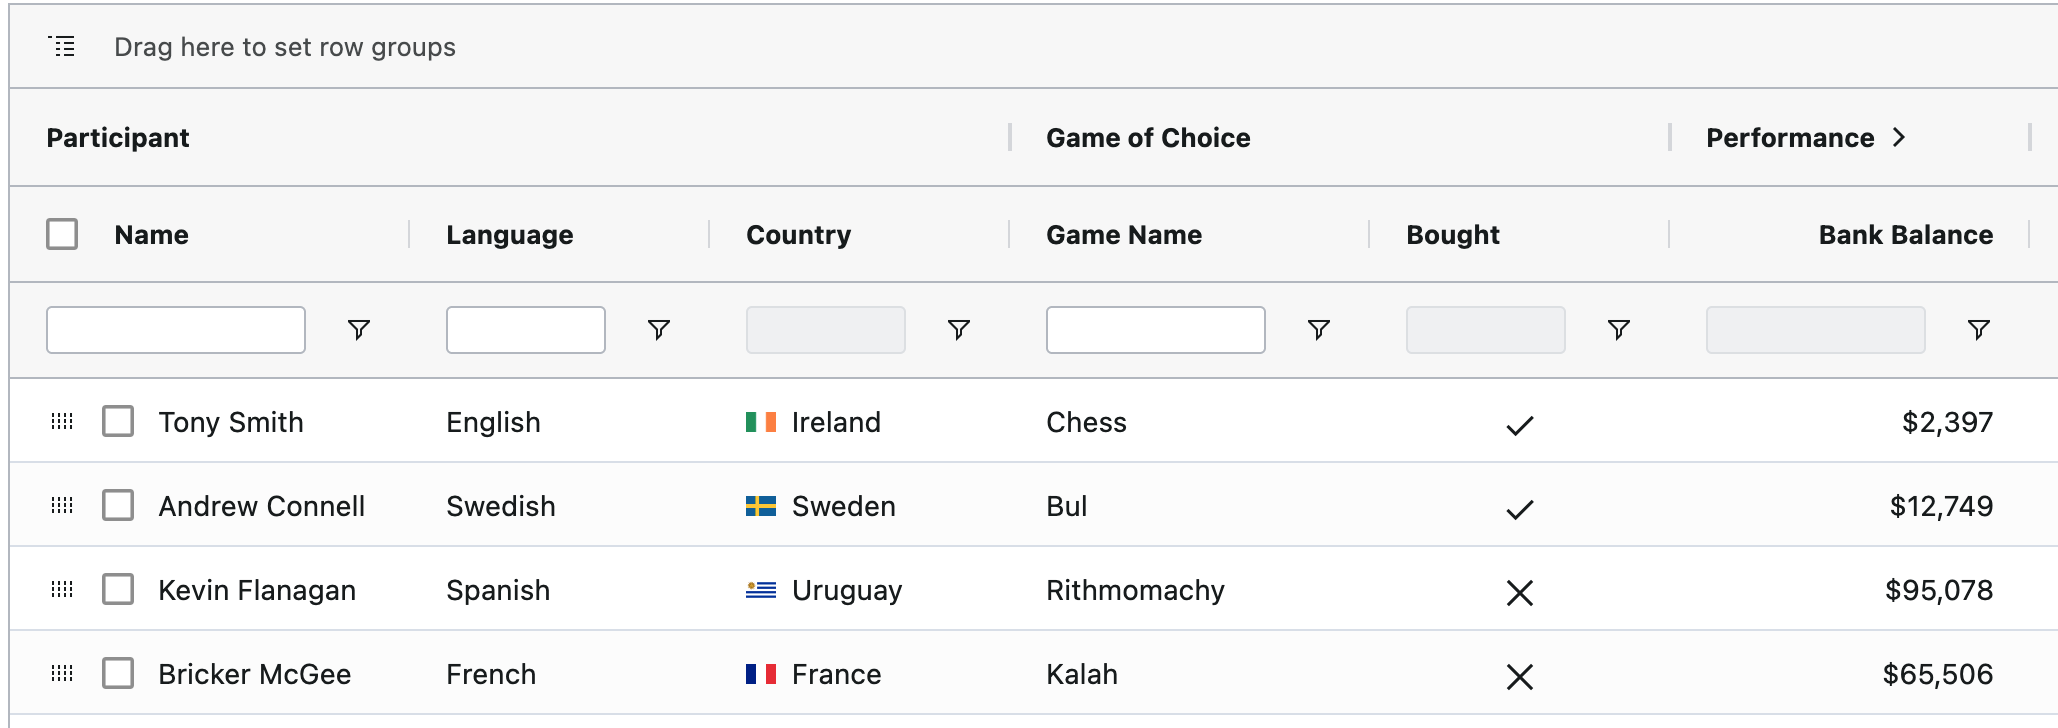Viewport: 2058px width, 728px height.
Task: Open the Bought column filter icon
Action: [x=1618, y=330]
